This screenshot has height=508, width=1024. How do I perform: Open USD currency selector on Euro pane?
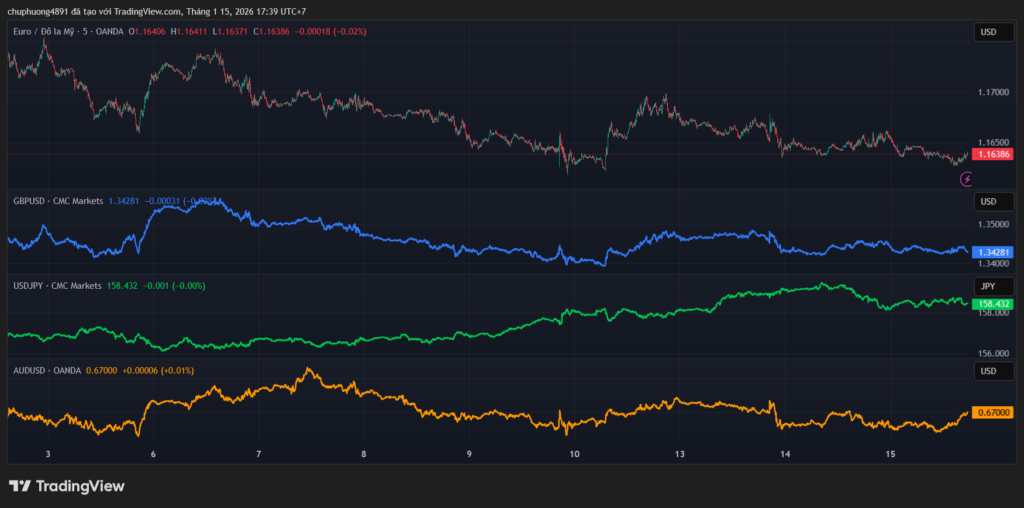[988, 32]
